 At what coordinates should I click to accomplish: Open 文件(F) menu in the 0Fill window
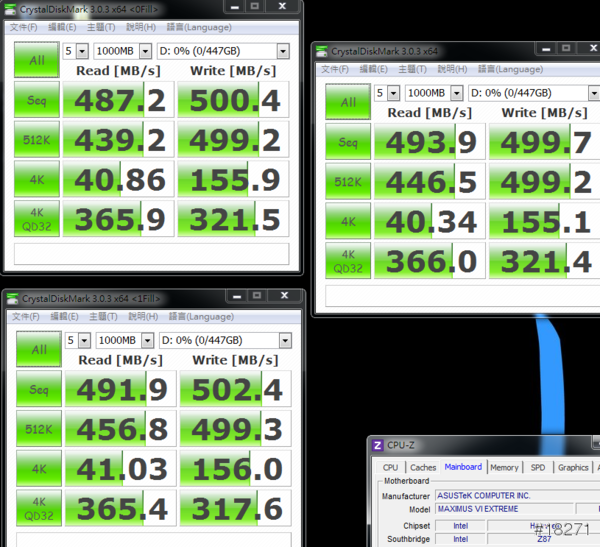tap(24, 27)
